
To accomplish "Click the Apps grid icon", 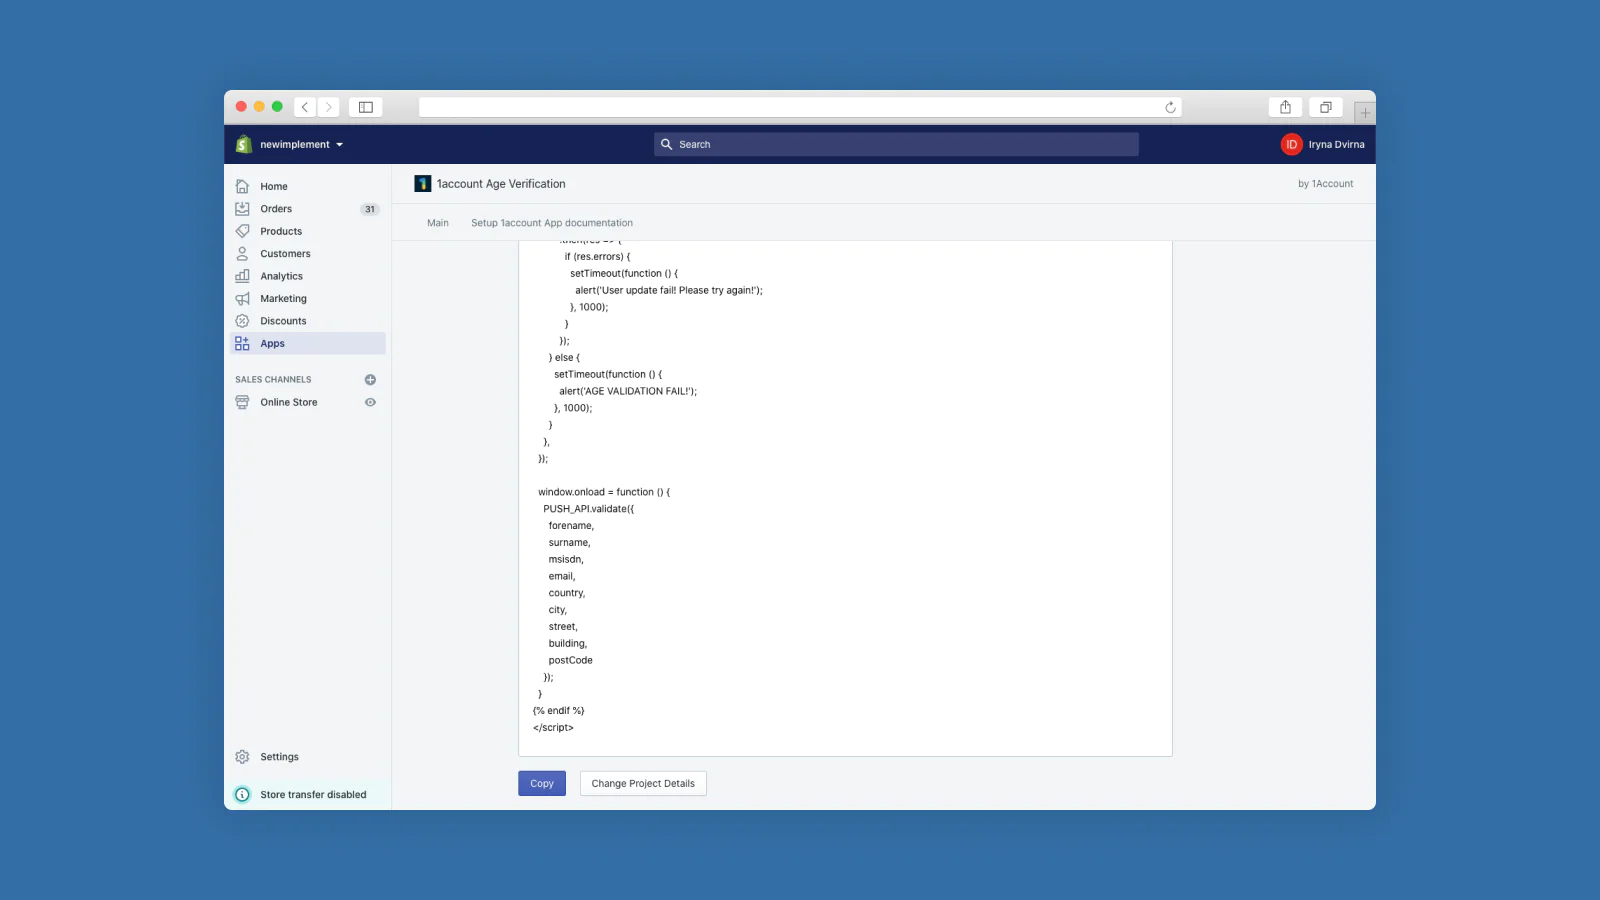I will (x=242, y=343).
